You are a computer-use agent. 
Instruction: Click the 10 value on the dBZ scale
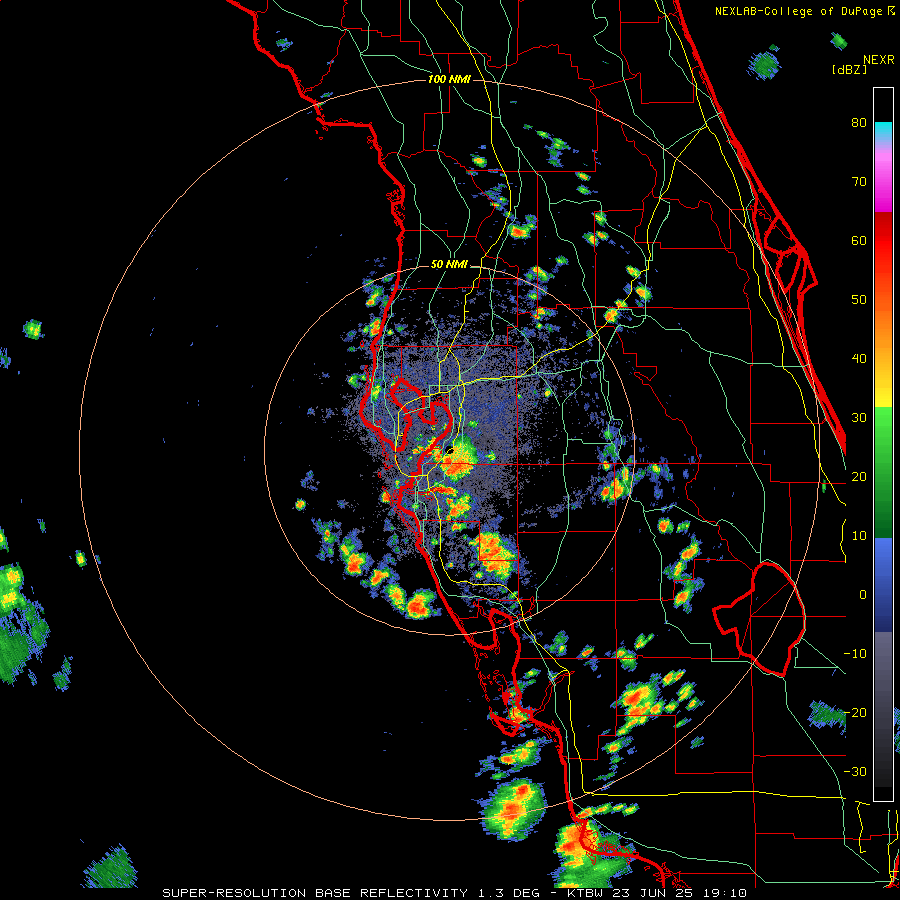(x=859, y=536)
